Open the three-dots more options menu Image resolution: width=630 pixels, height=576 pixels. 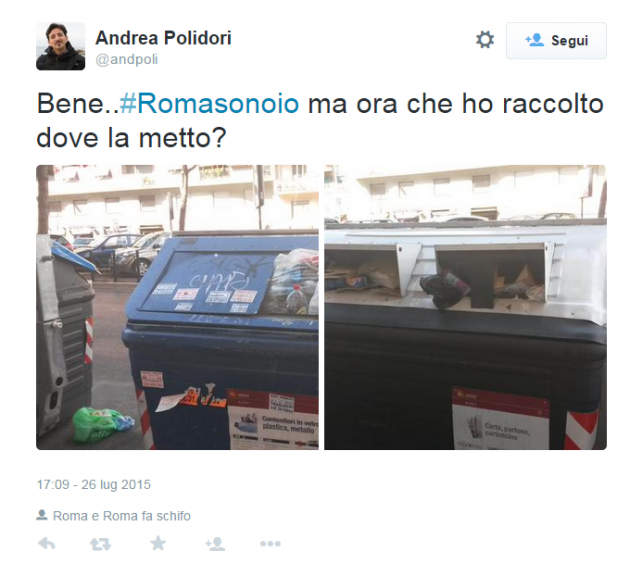tap(270, 544)
